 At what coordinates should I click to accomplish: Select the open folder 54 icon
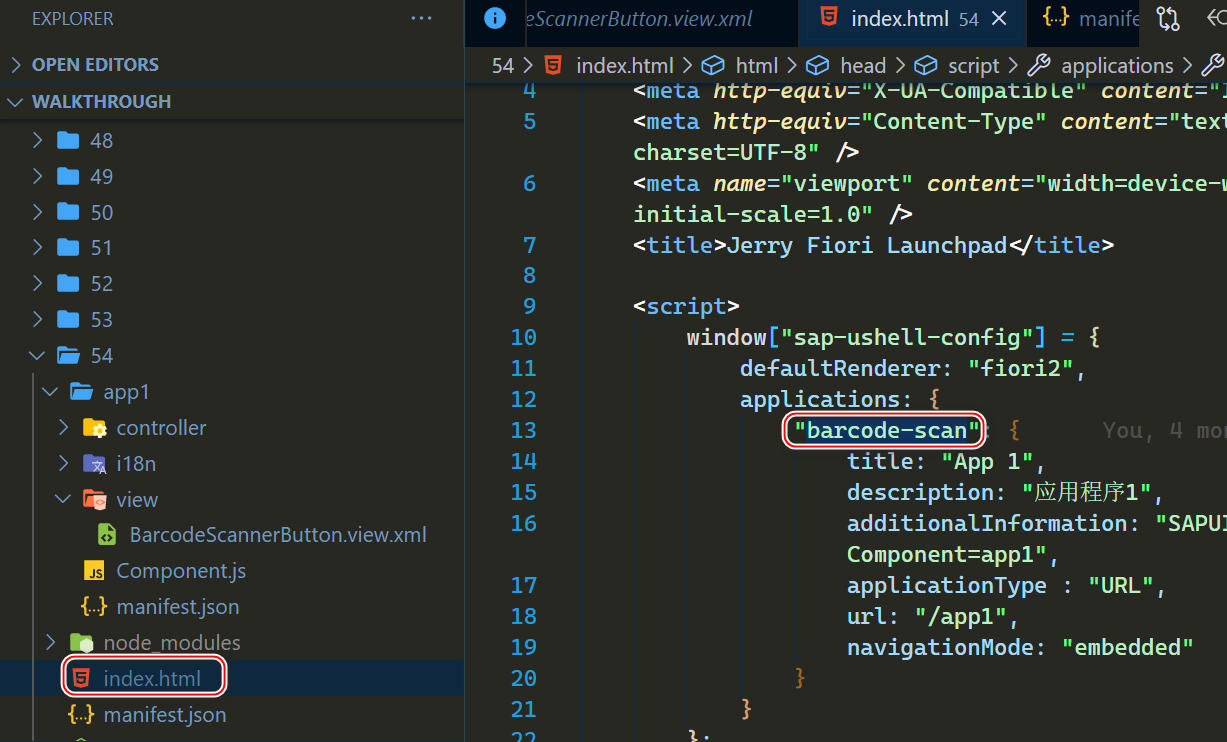point(69,355)
